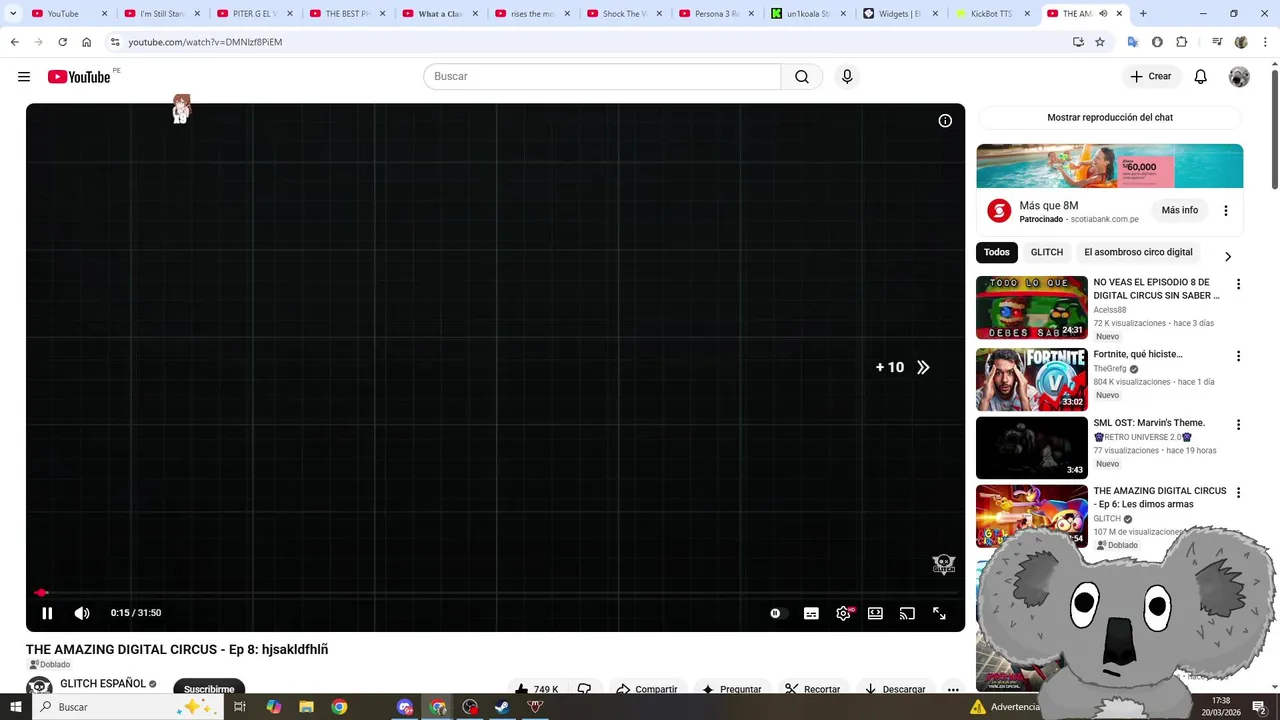The image size is (1280, 720).
Task: Open the tab search dropdown arrow
Action: [13, 14]
